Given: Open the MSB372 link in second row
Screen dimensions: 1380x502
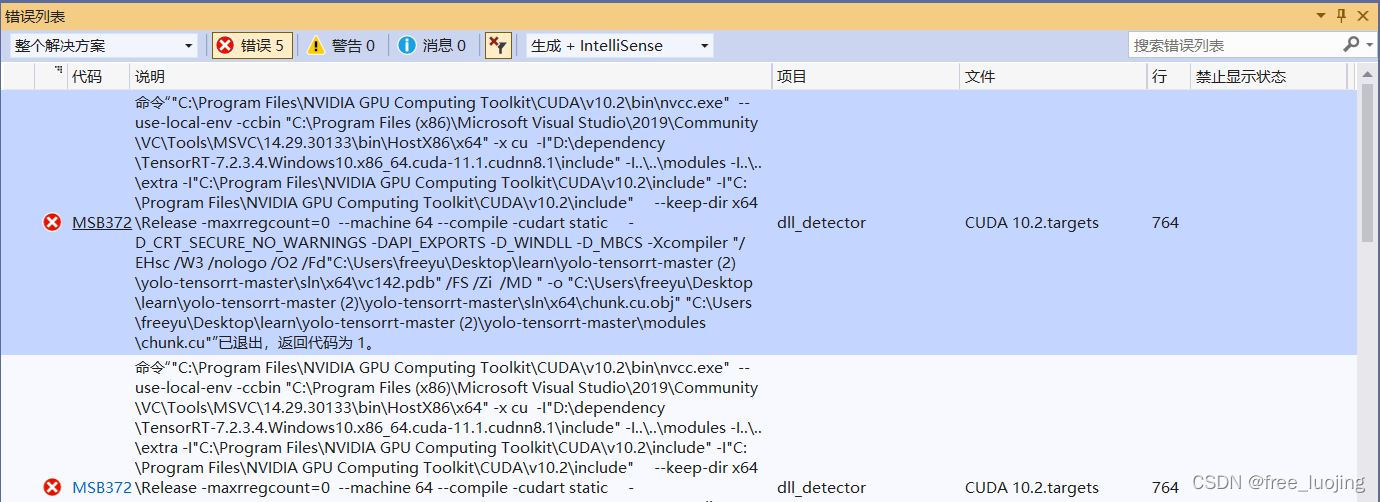Looking at the screenshot, I should pyautogui.click(x=101, y=487).
